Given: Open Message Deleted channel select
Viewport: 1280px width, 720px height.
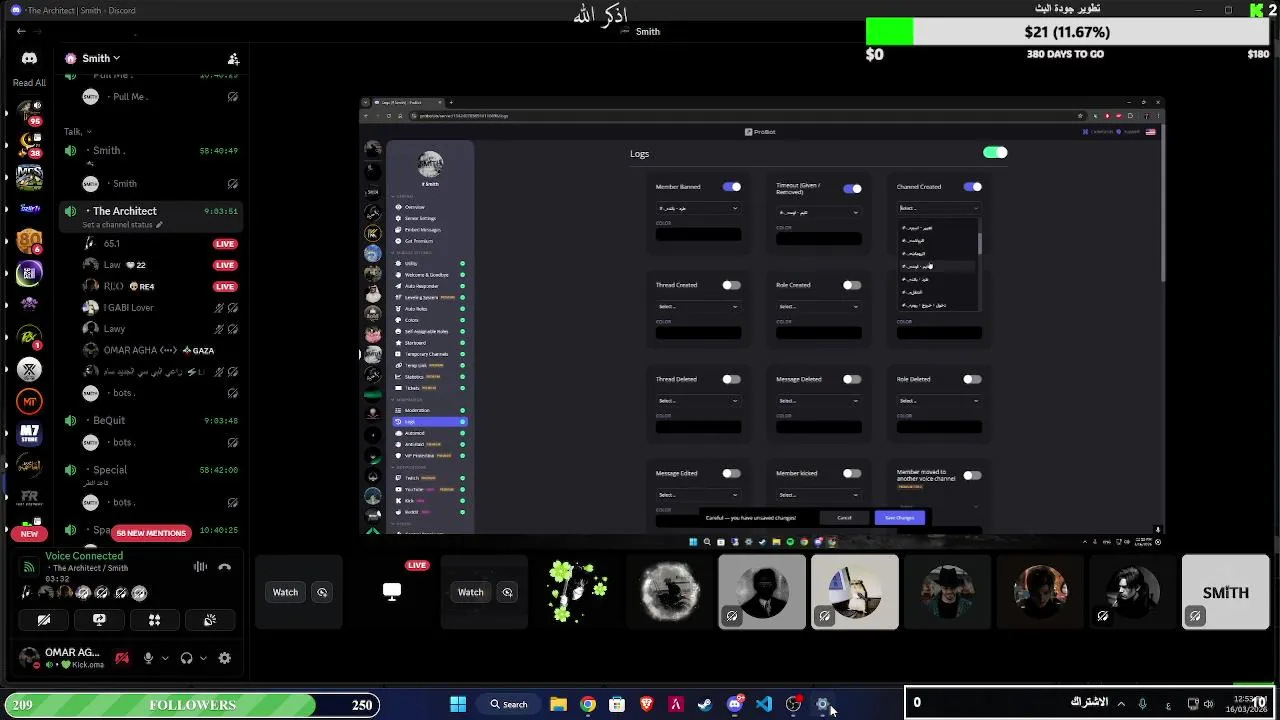Looking at the screenshot, I should [818, 400].
